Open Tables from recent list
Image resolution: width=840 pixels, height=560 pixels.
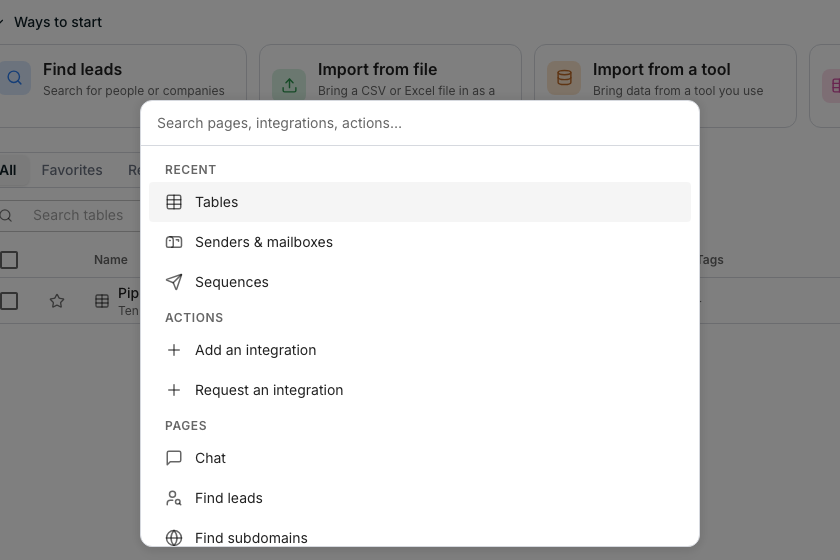[420, 202]
